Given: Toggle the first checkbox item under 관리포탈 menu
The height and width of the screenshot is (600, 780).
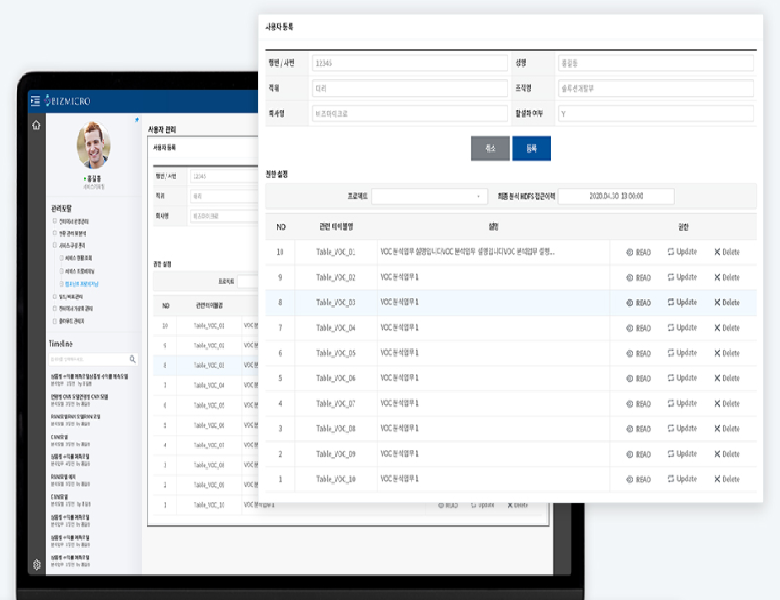Looking at the screenshot, I should (x=53, y=220).
